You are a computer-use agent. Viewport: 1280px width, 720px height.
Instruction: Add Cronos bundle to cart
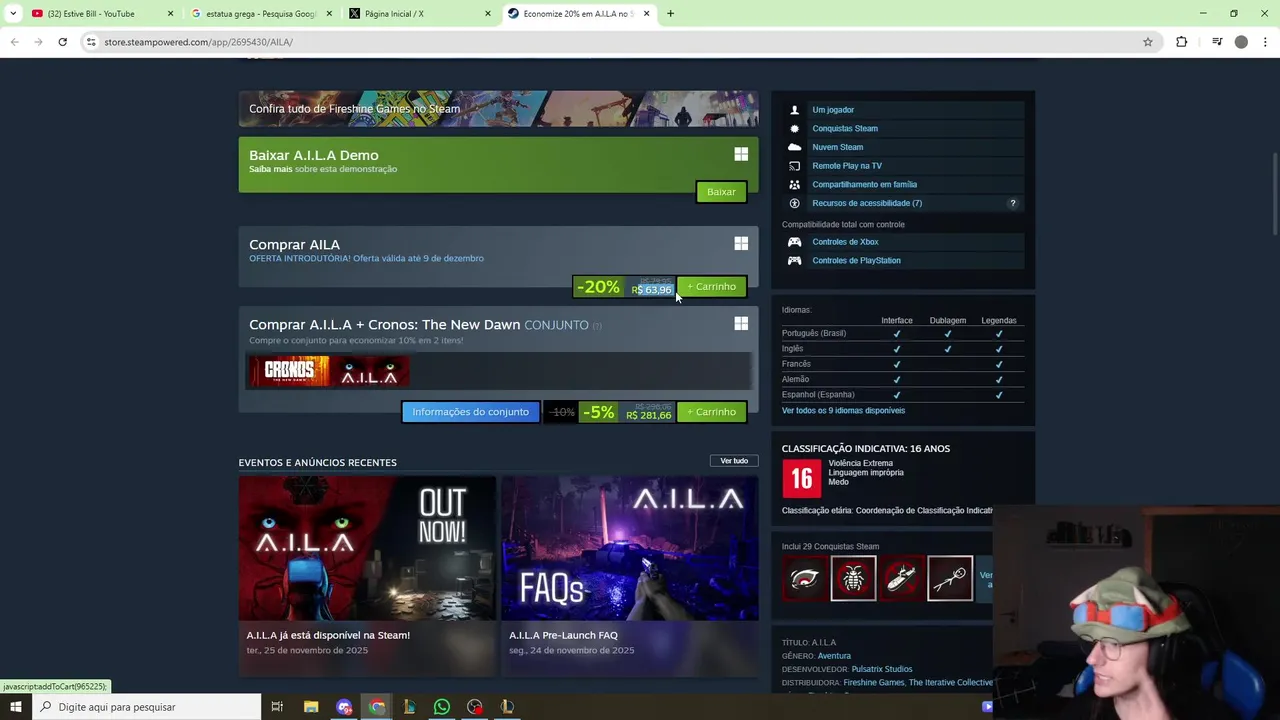pyautogui.click(x=711, y=412)
